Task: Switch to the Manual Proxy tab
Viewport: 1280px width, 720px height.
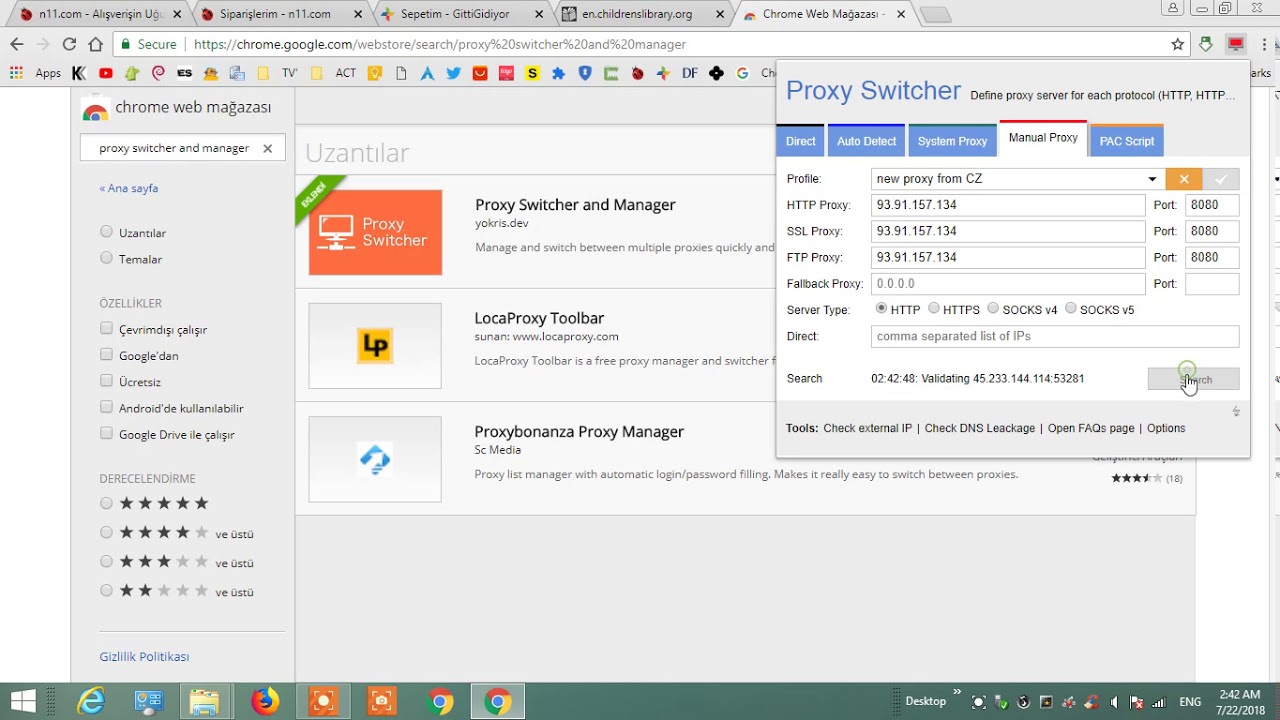Action: pyautogui.click(x=1043, y=138)
